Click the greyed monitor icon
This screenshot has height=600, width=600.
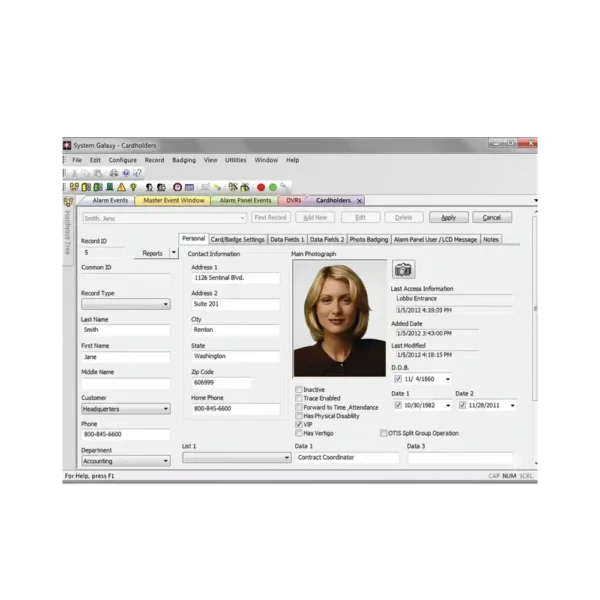click(205, 187)
